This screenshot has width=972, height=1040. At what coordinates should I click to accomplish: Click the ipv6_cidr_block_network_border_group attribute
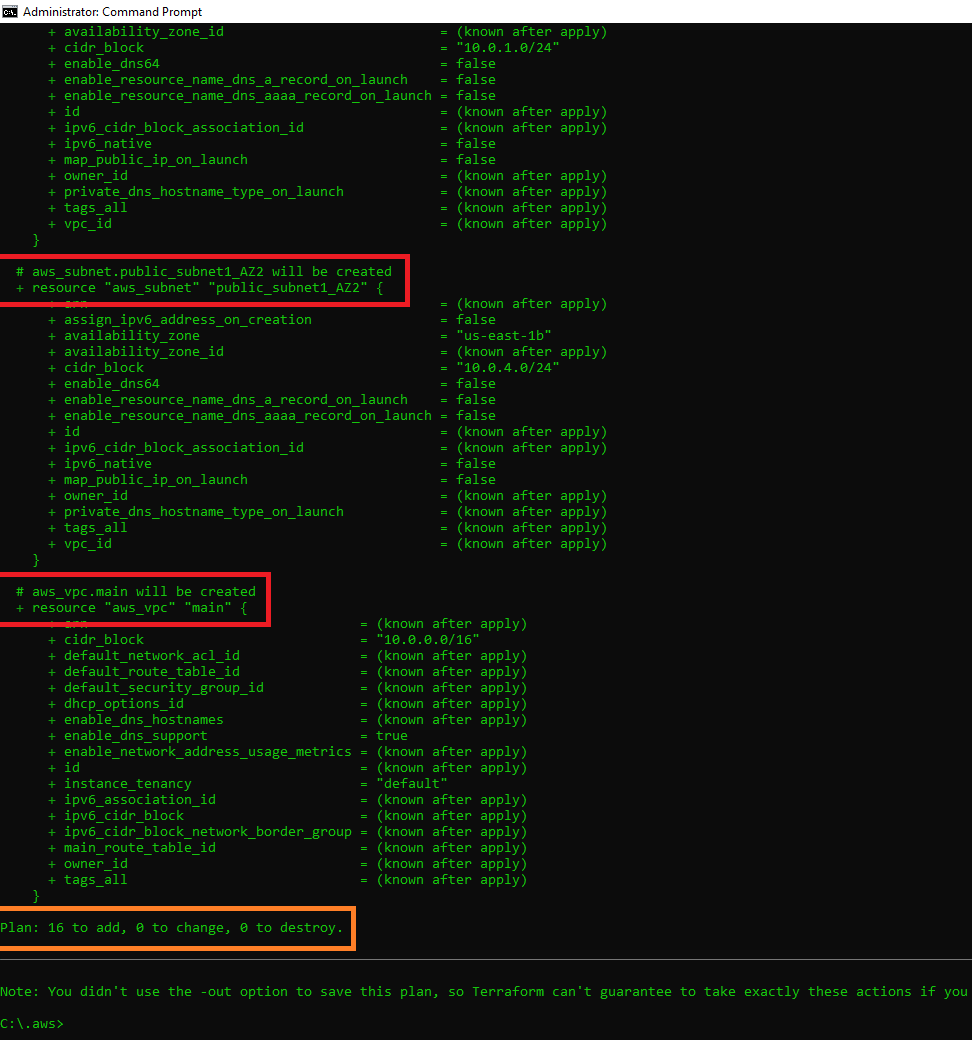tap(208, 832)
